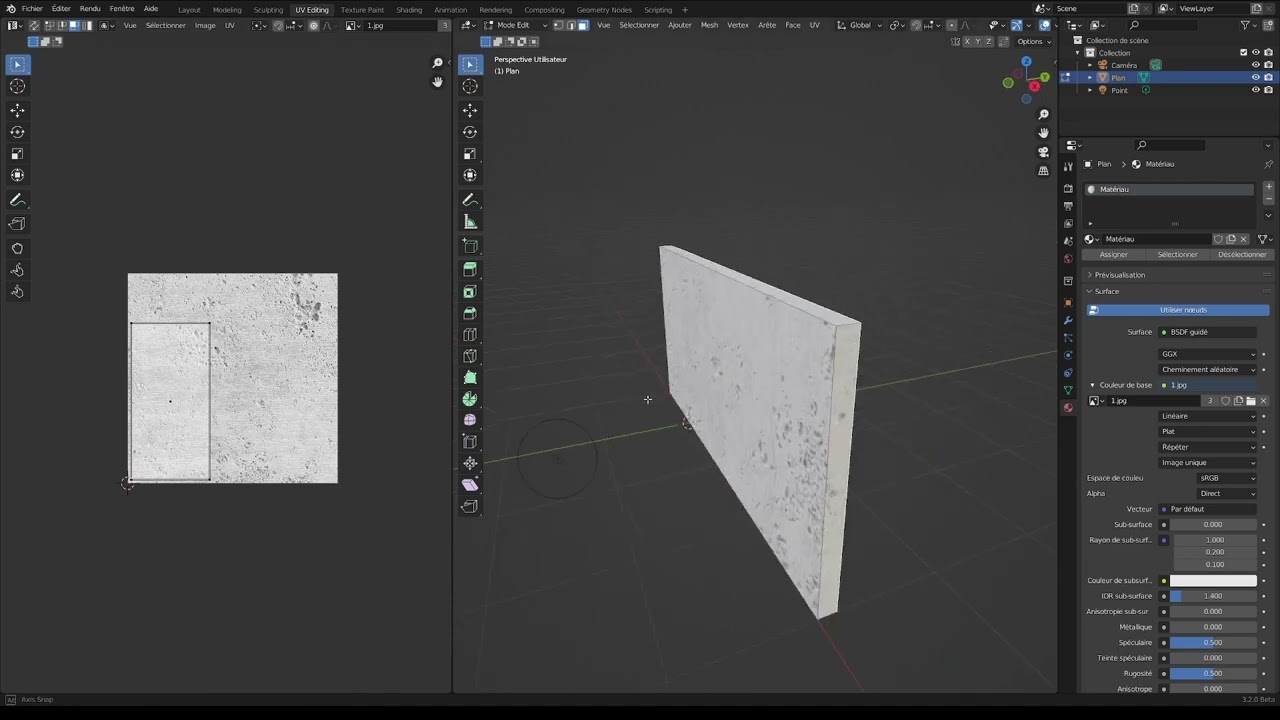Select the Spin tool
Viewport: 1280px width, 720px height.
pyautogui.click(x=470, y=399)
